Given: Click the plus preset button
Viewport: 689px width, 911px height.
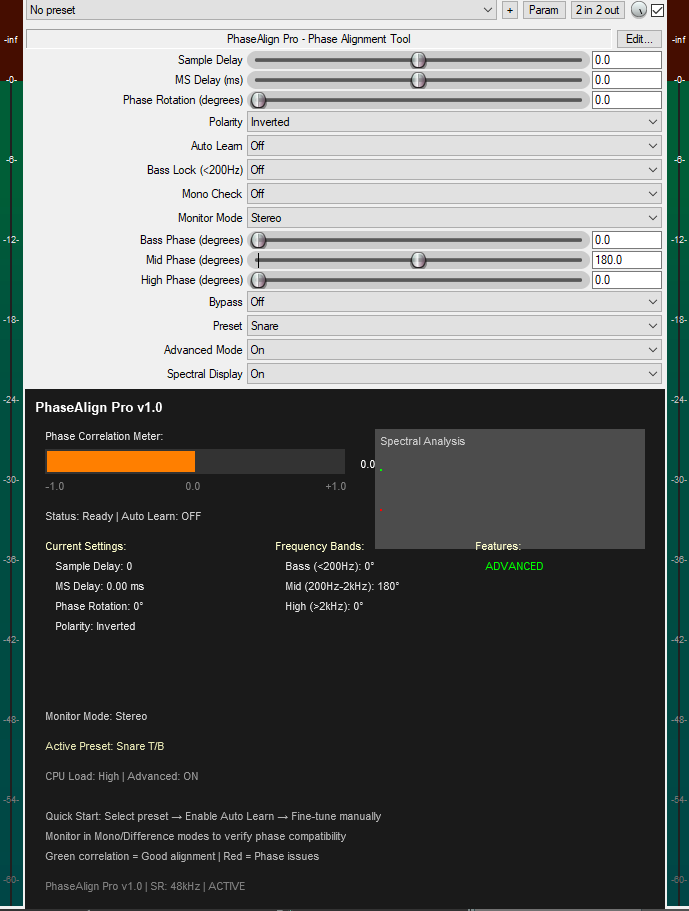Looking at the screenshot, I should click(x=509, y=10).
